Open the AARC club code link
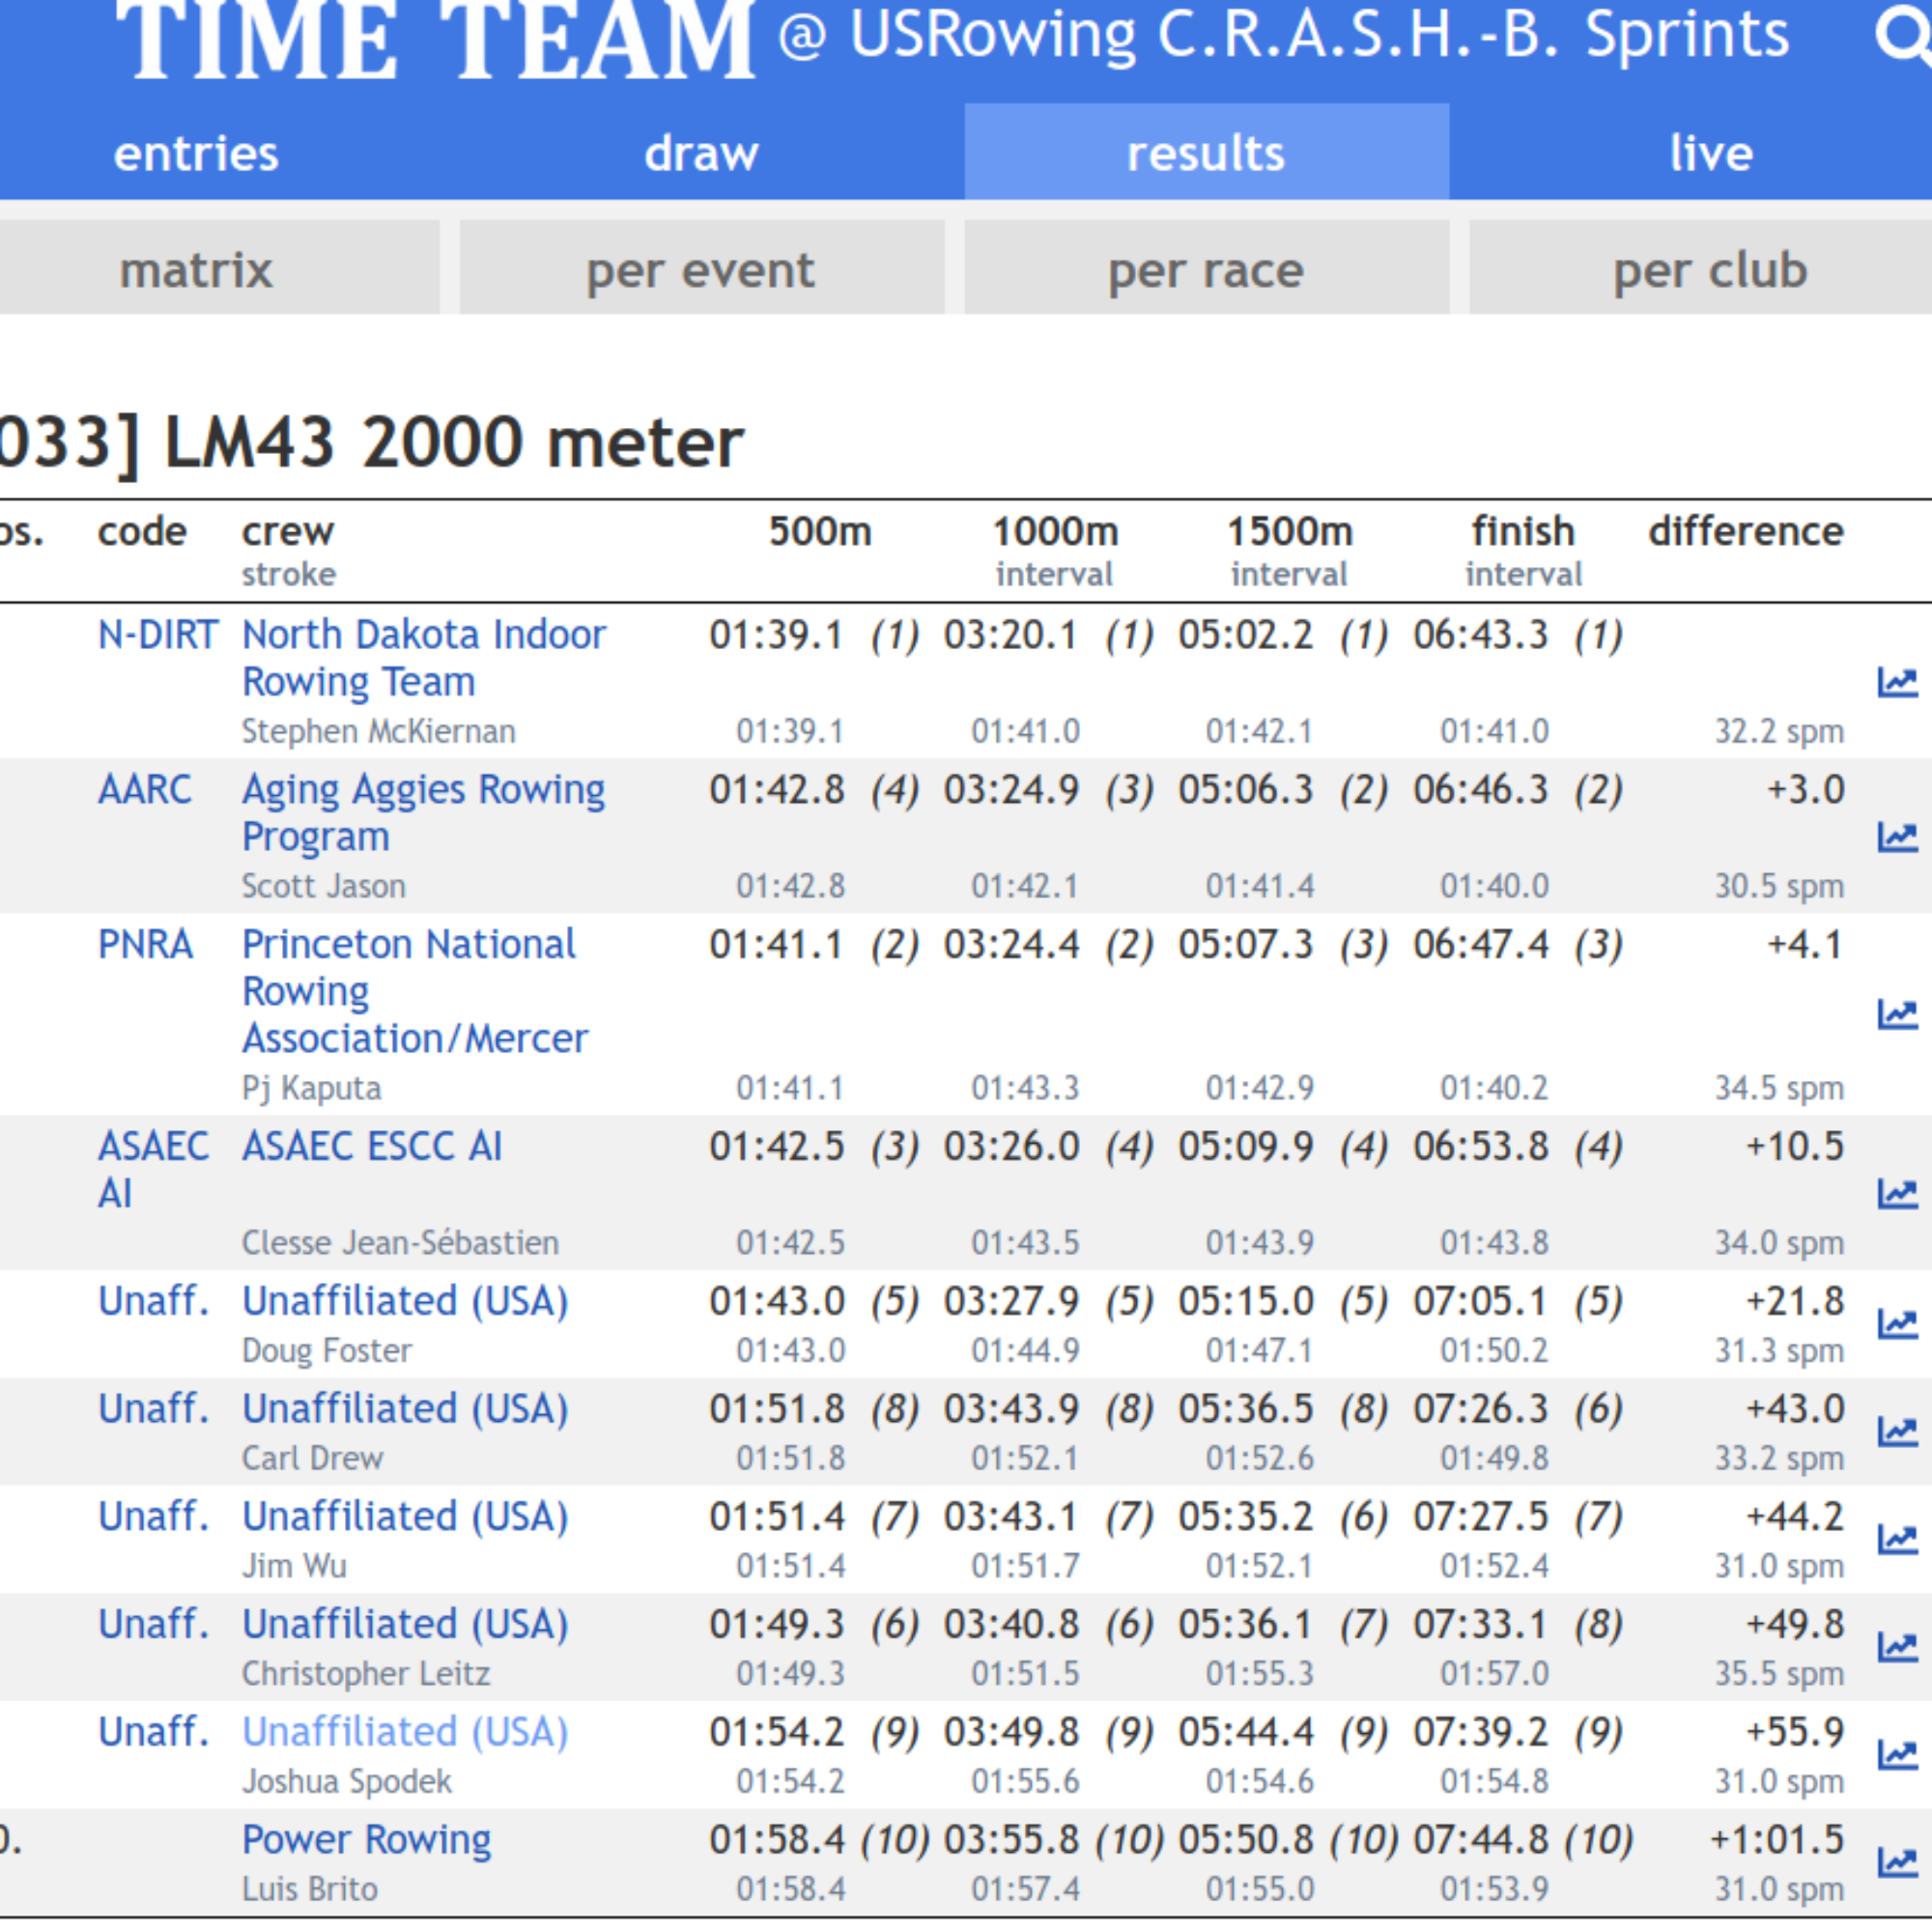 [144, 790]
